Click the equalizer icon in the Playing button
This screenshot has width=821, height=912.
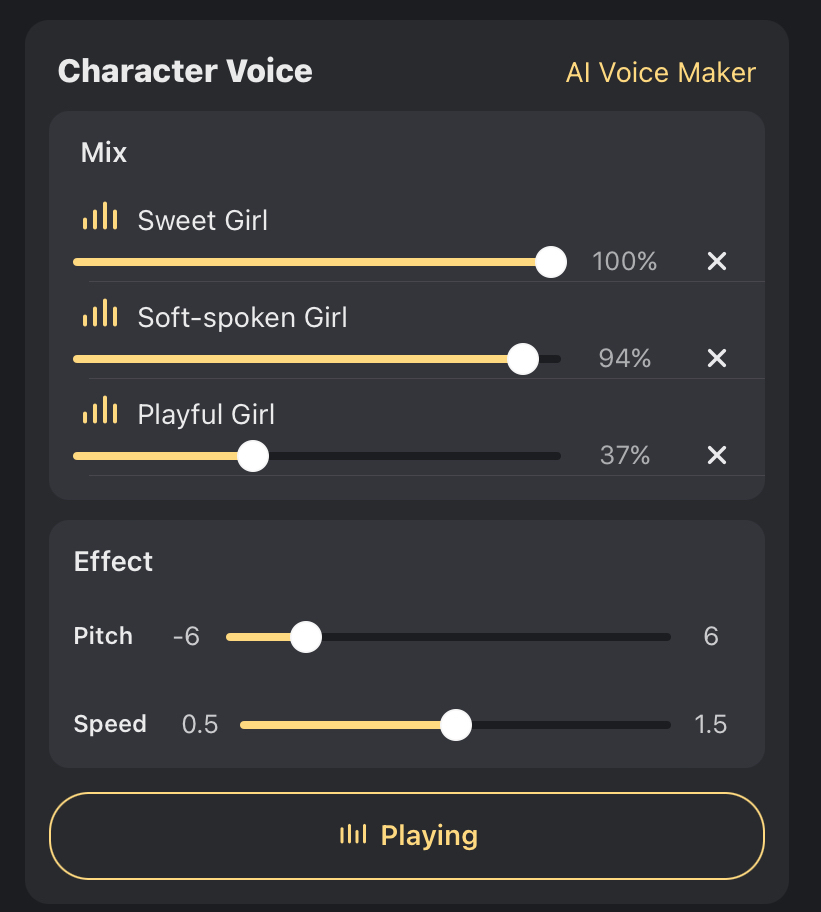pos(352,835)
